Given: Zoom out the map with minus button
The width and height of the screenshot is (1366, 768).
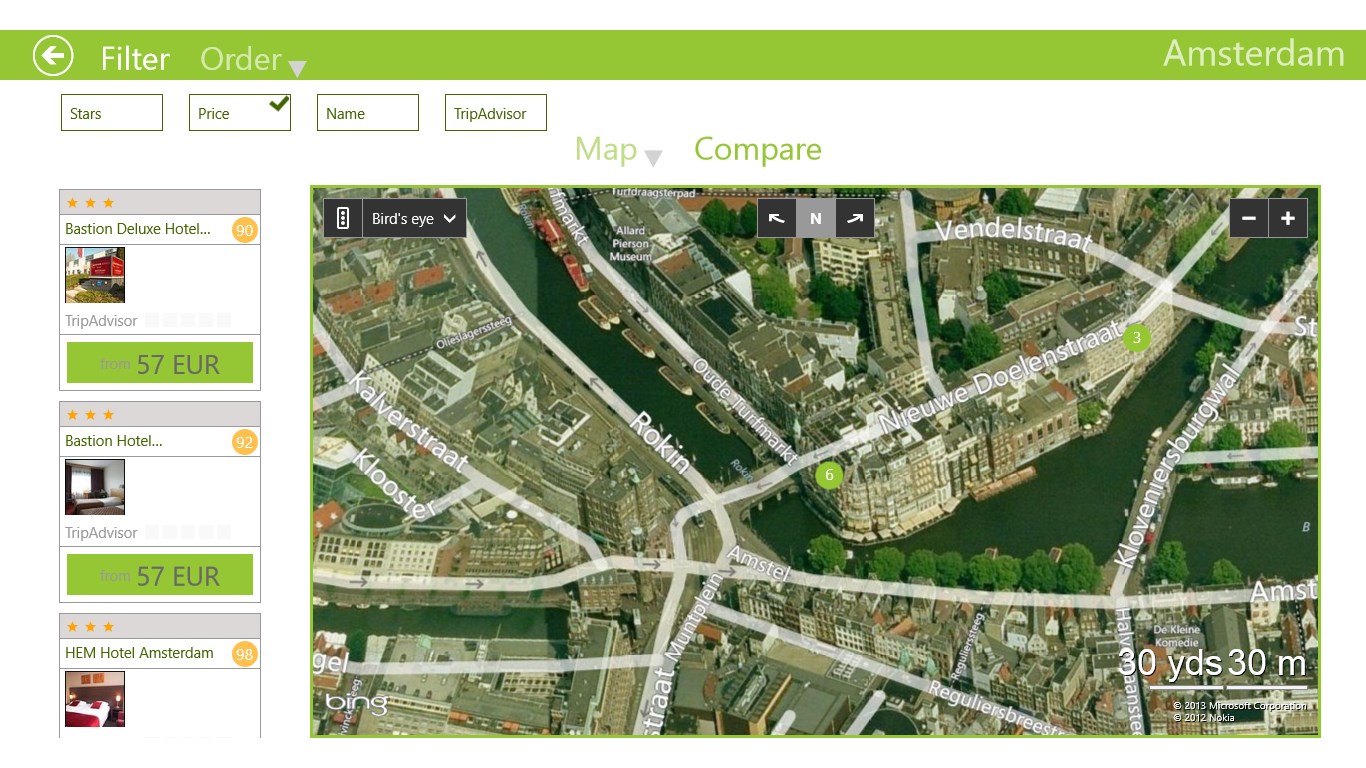Looking at the screenshot, I should coord(1249,218).
